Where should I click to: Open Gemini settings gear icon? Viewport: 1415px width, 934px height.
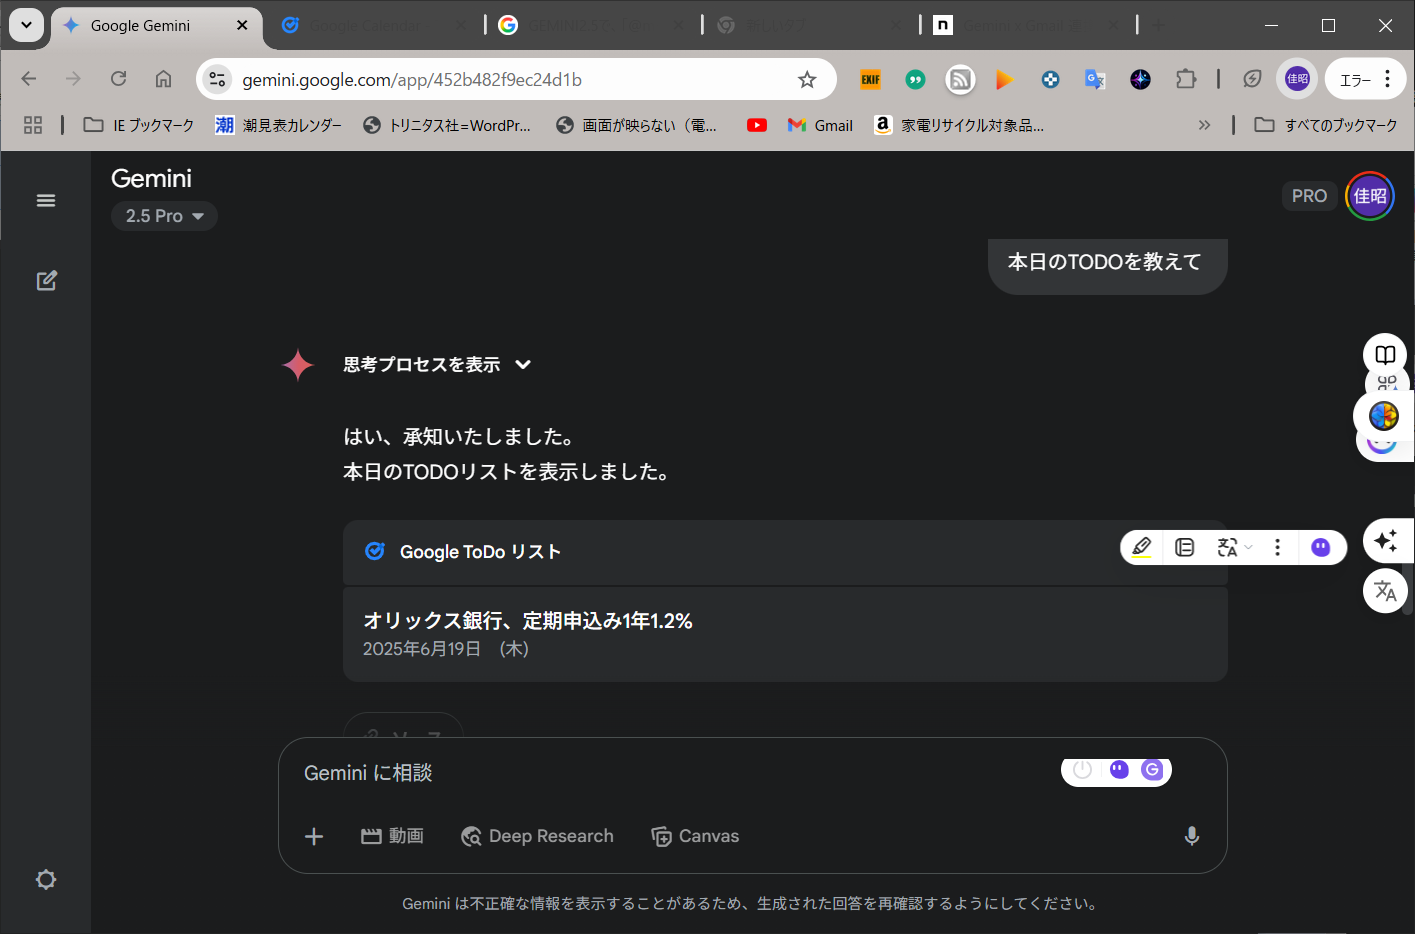click(x=46, y=880)
